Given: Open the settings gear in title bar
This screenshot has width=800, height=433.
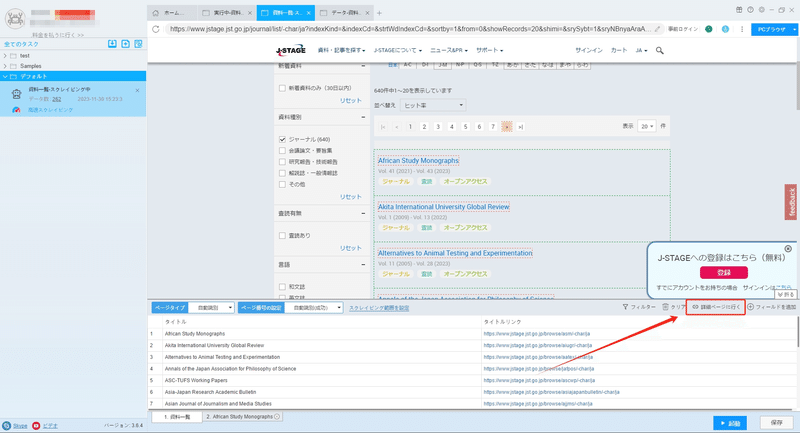Looking at the screenshot, I should pos(761,10).
